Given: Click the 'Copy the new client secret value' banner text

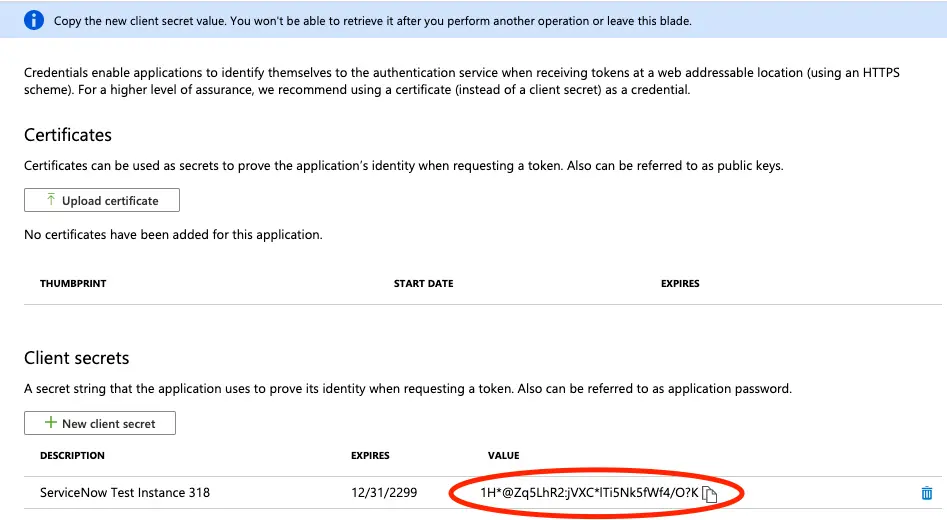Looking at the screenshot, I should coord(372,20).
